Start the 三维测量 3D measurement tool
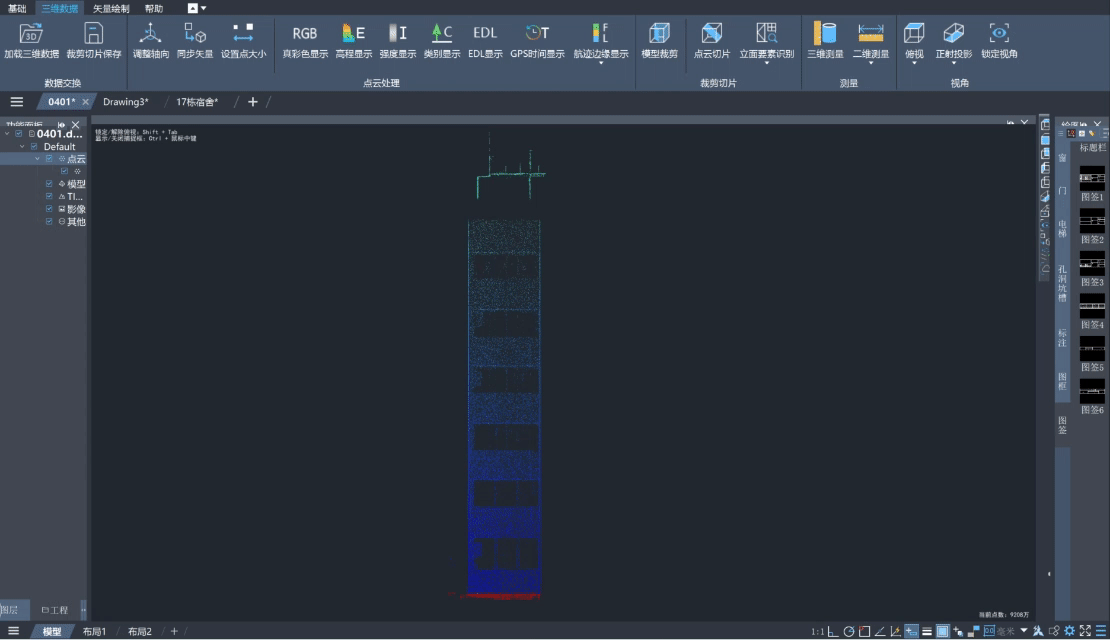1110x640 pixels. [x=825, y=34]
